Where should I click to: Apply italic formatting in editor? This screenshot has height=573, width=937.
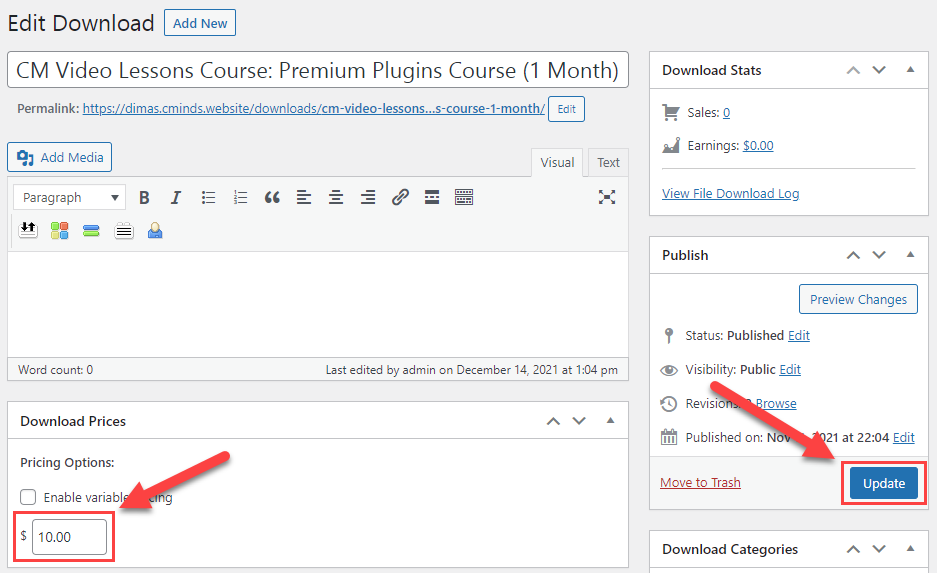coord(175,197)
